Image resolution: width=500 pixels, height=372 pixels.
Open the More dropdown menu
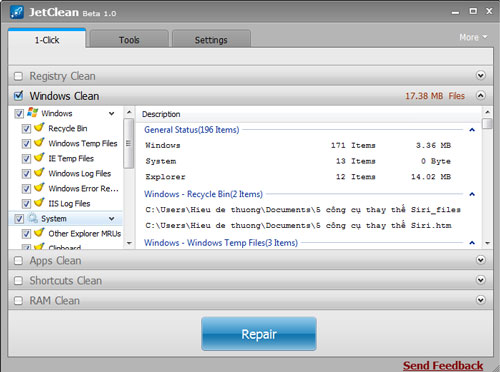point(473,37)
